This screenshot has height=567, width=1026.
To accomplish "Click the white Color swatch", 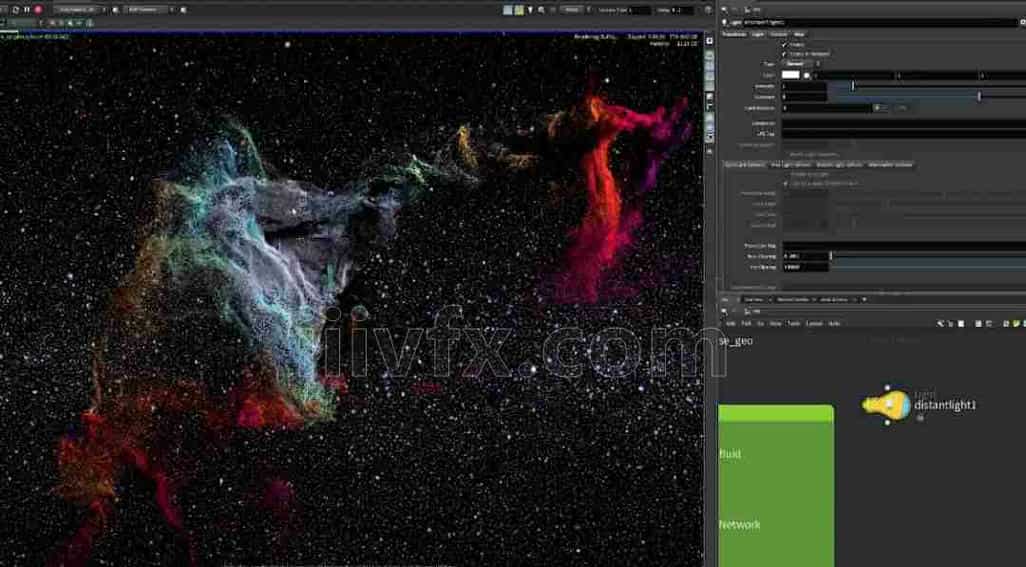I will tap(791, 75).
